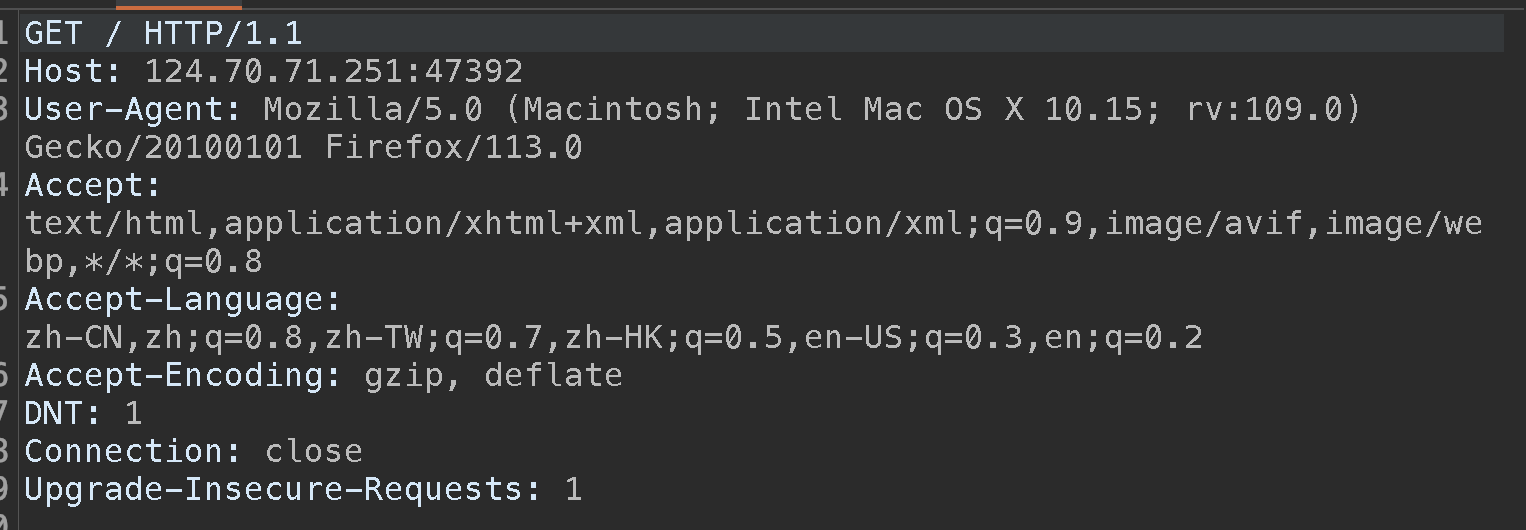The width and height of the screenshot is (1526, 530).
Task: Place cursor on the HTTP/1.1 protocol text
Action: tap(222, 33)
